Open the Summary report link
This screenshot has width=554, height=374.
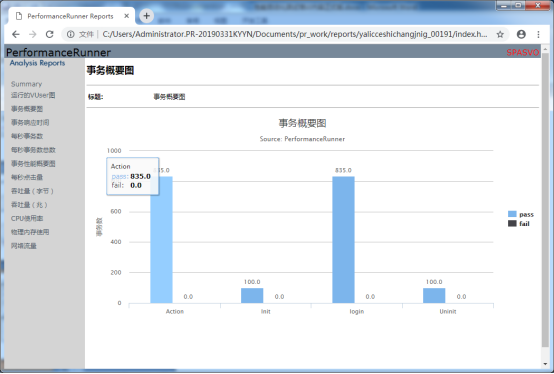tap(26, 84)
